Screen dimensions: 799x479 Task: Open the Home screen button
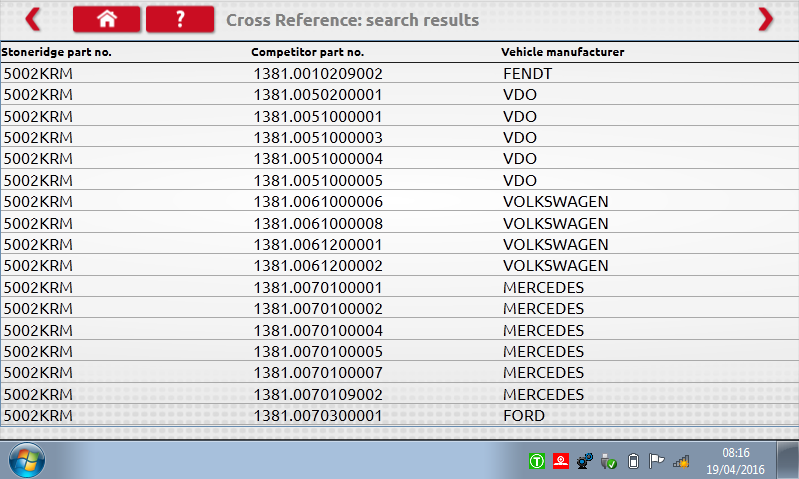(x=106, y=19)
